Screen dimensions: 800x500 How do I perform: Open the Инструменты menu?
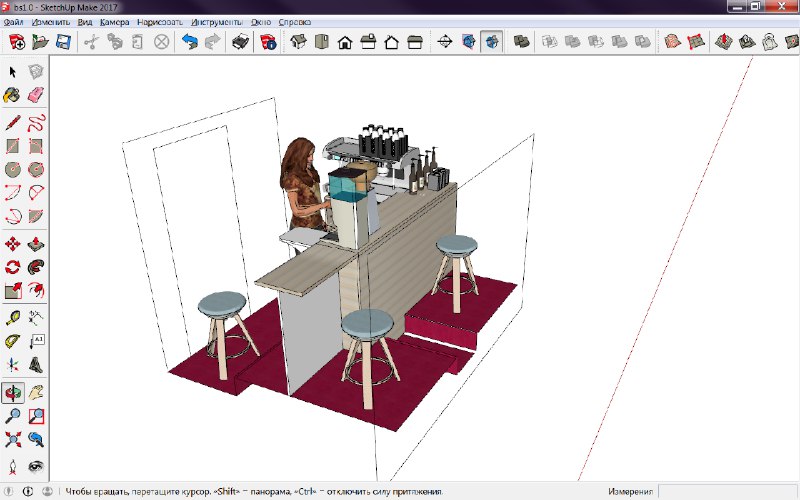pos(216,20)
